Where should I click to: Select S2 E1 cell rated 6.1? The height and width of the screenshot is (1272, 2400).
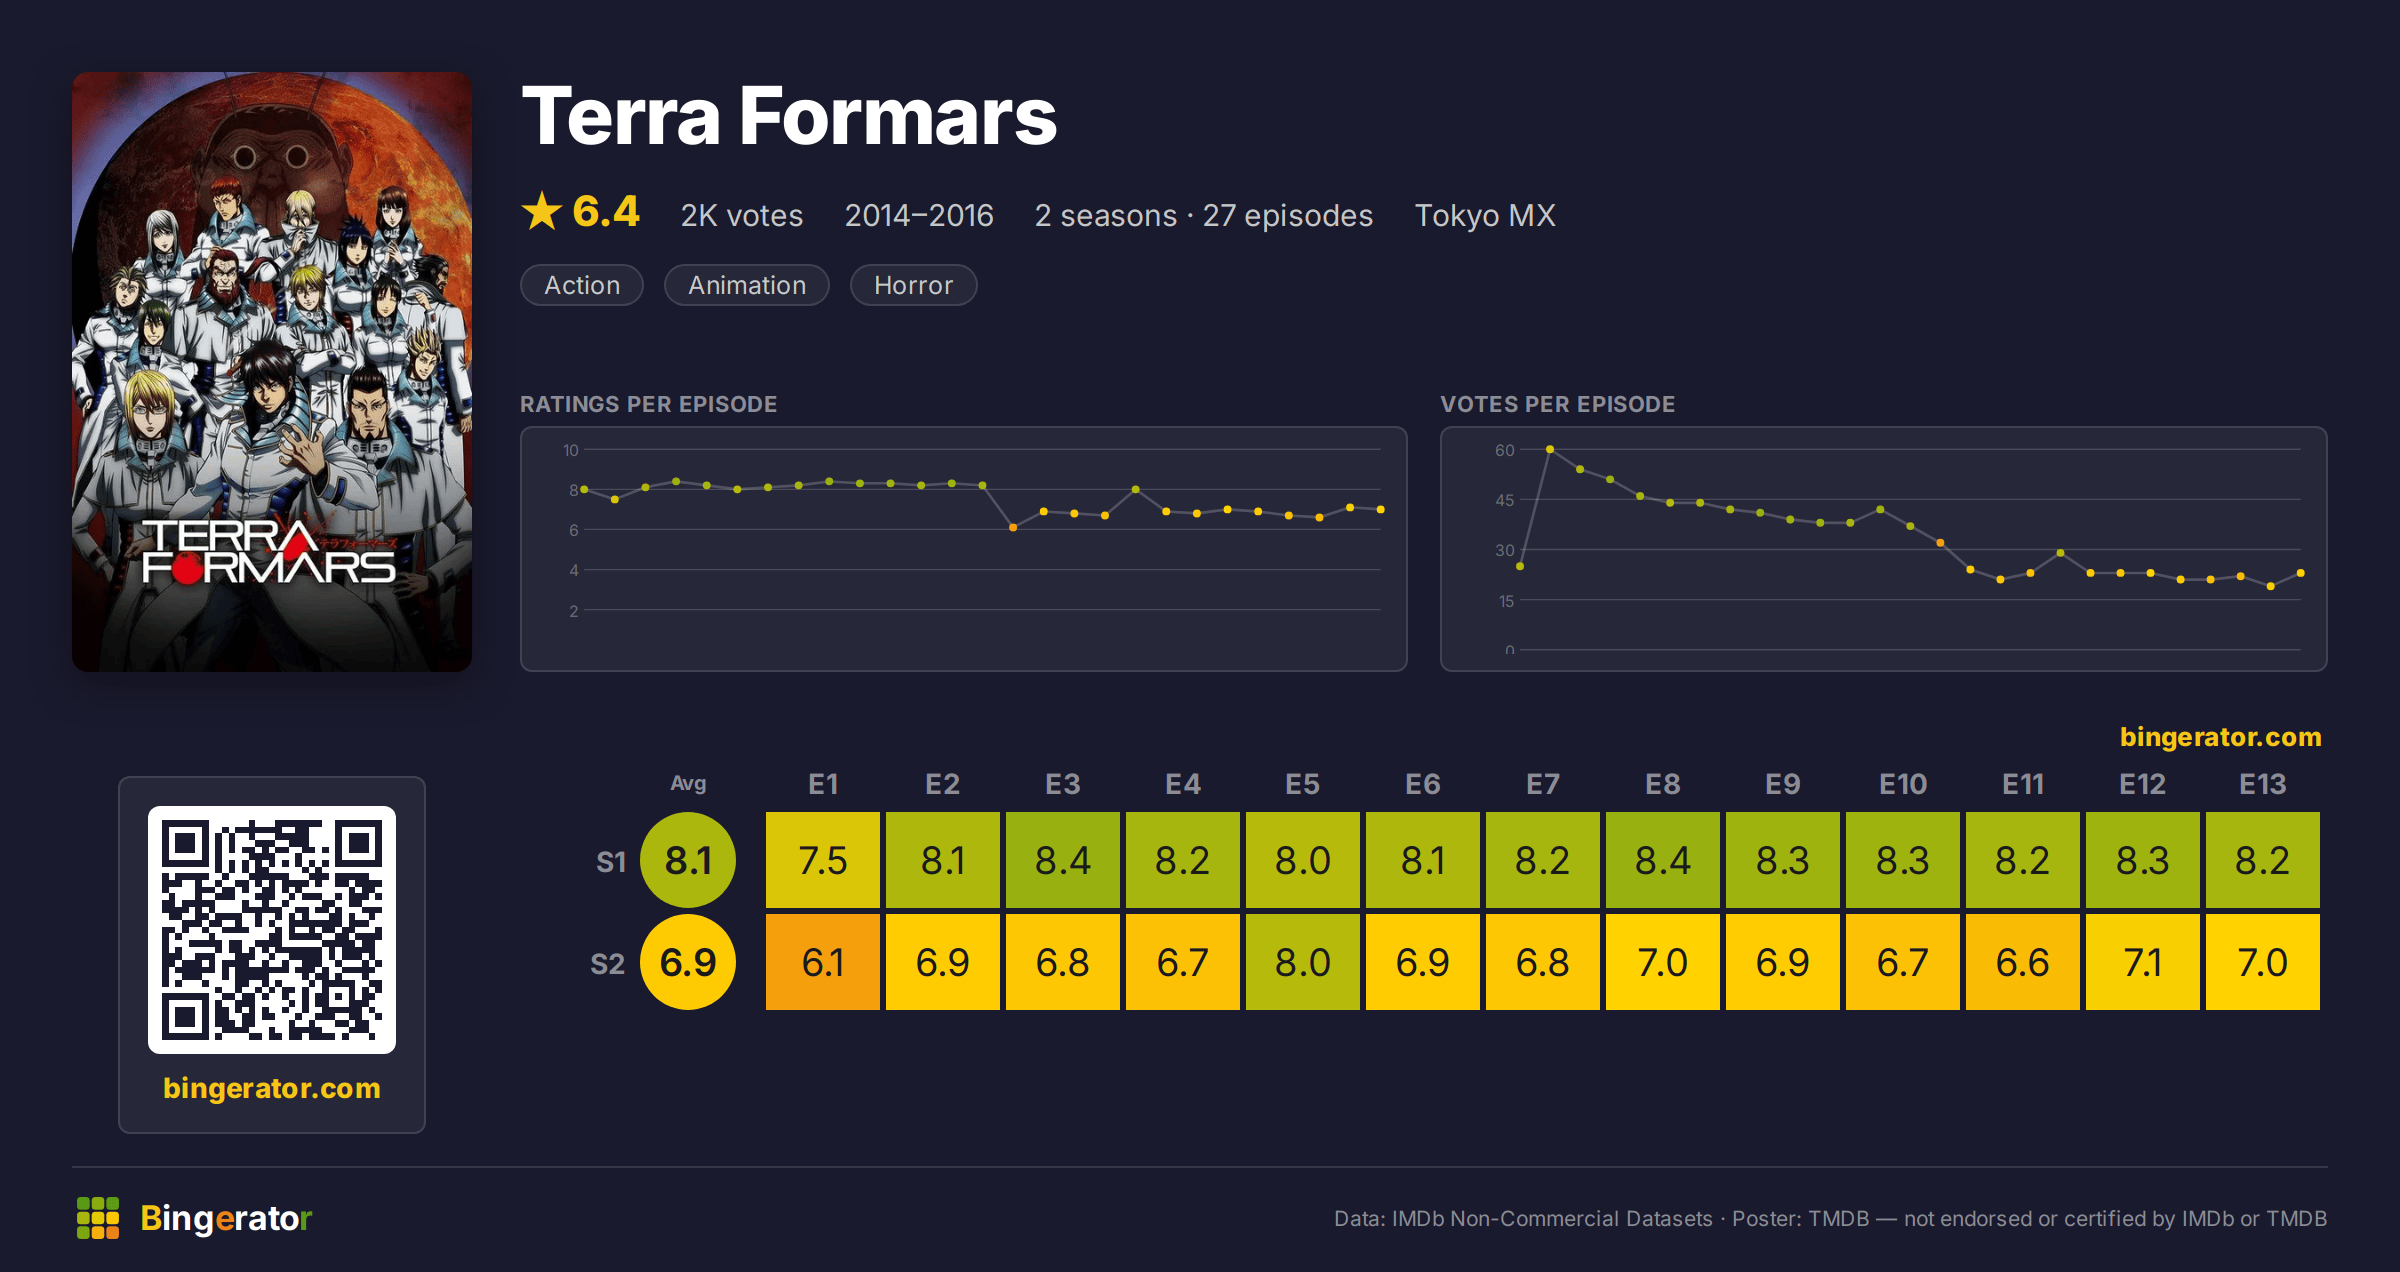823,962
